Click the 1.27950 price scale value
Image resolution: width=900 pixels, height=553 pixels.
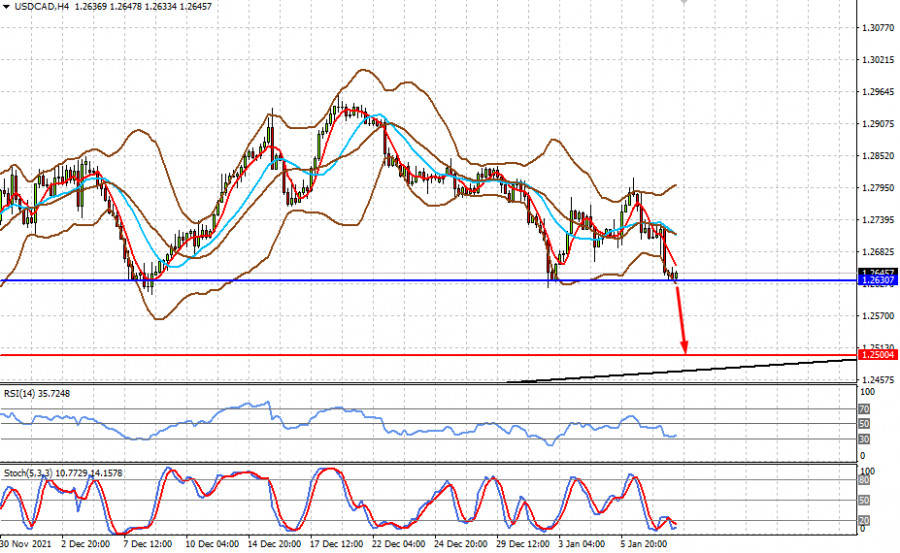pyautogui.click(x=878, y=188)
